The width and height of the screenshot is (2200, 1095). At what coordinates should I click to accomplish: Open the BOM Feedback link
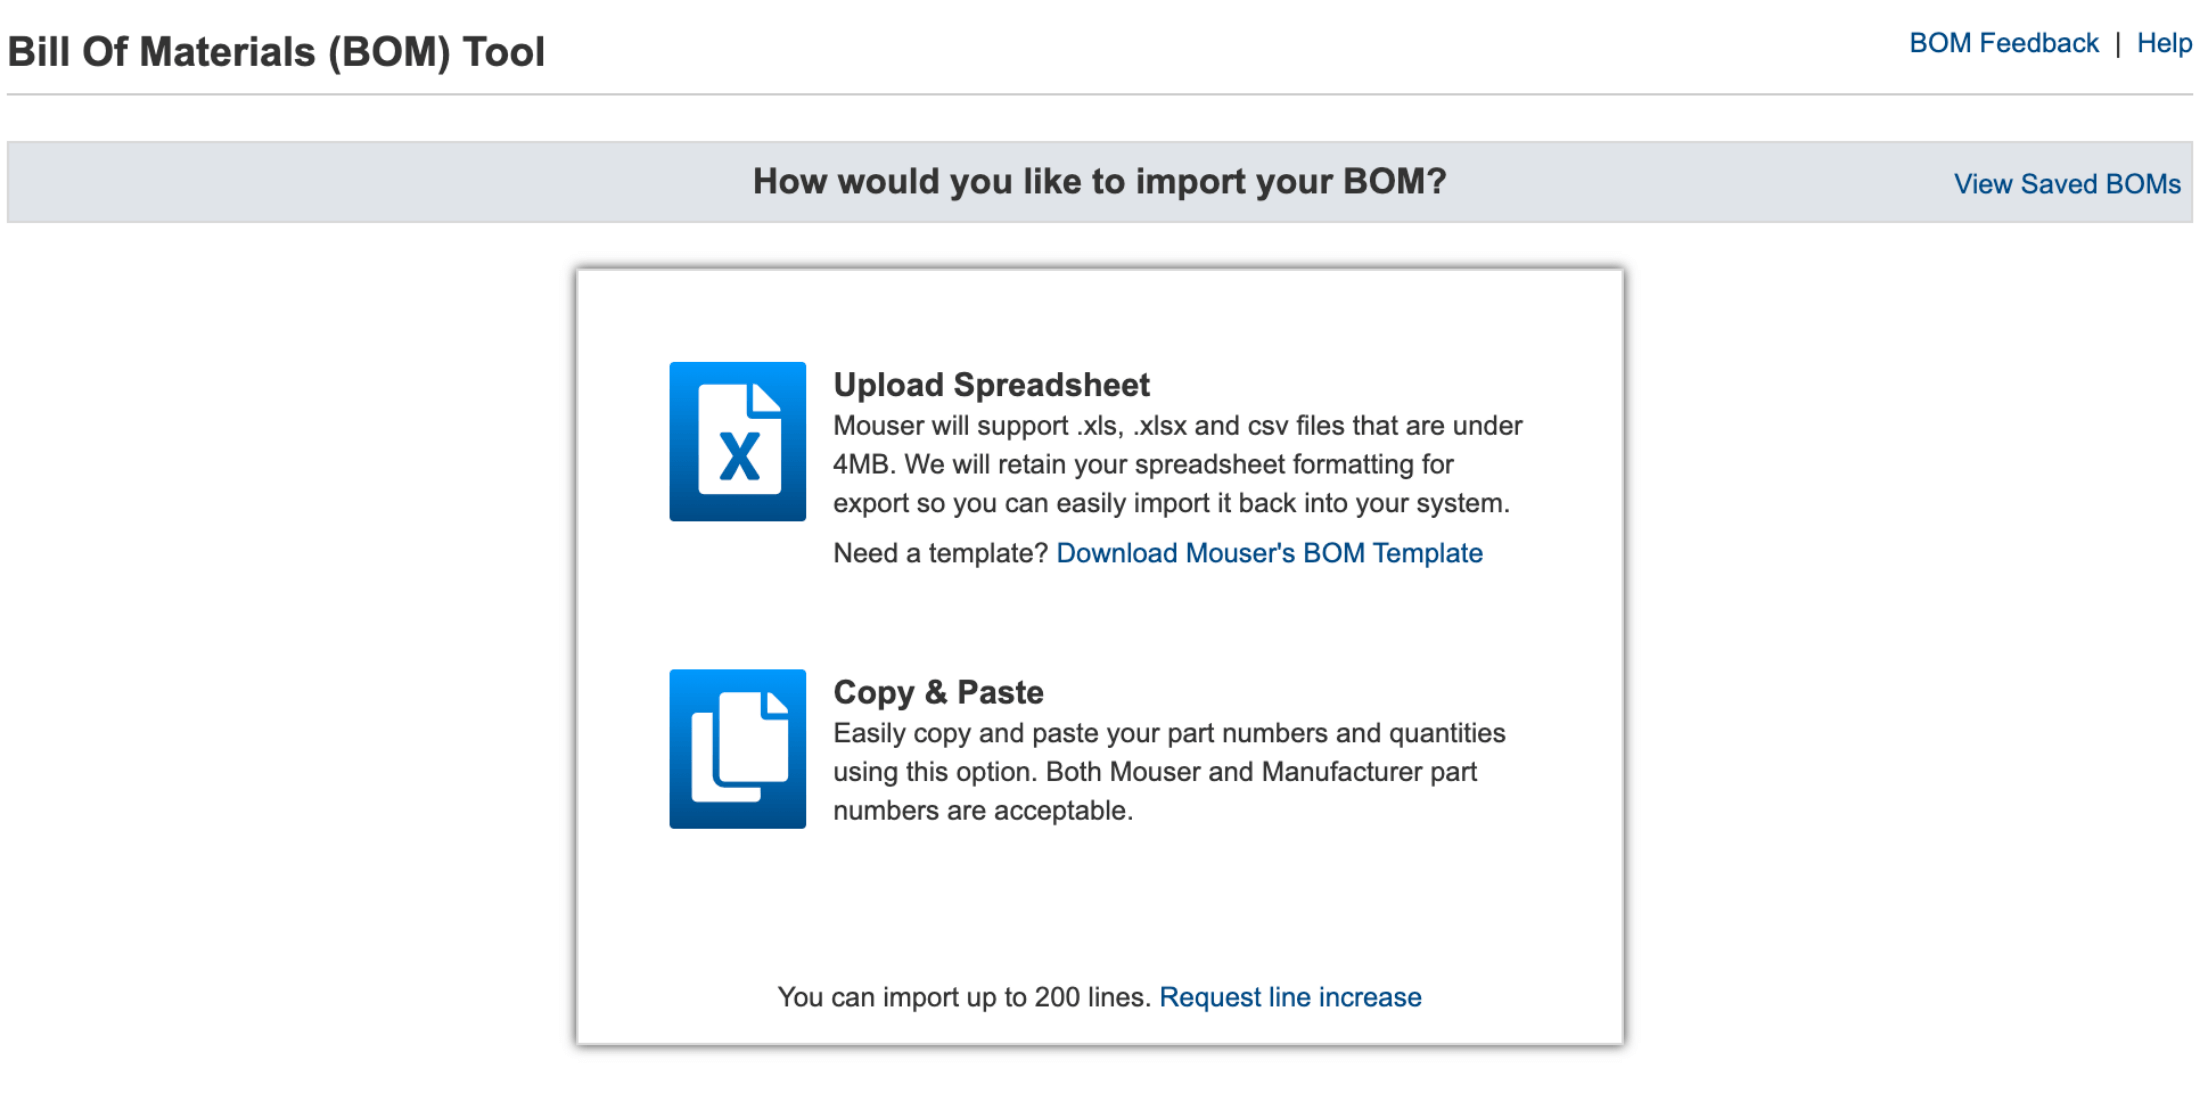pos(2003,43)
